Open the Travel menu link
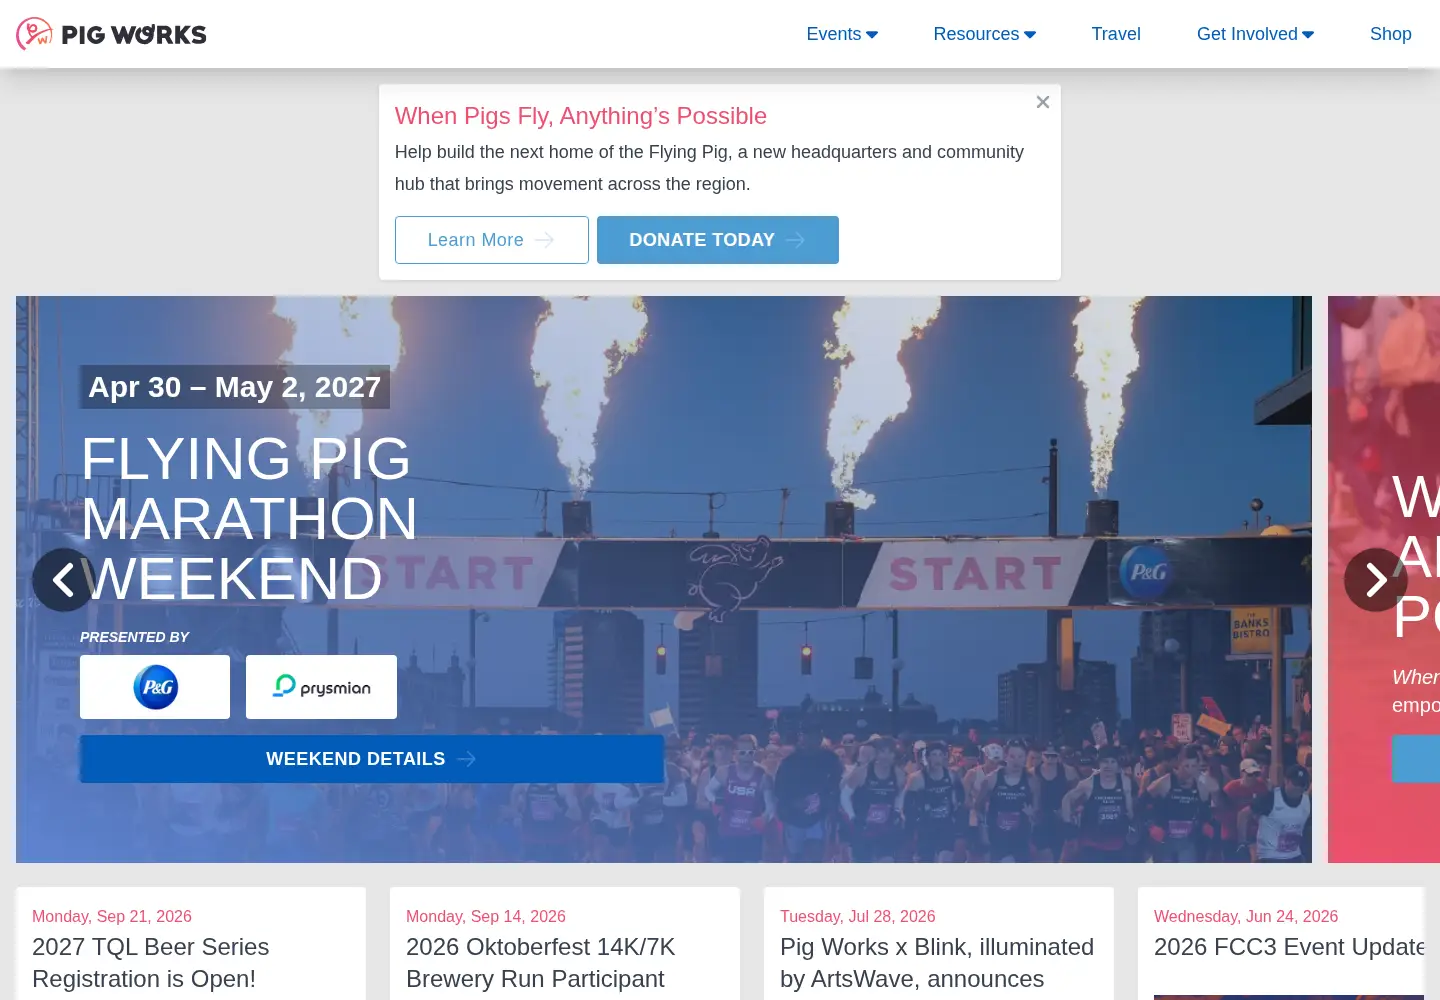This screenshot has width=1440, height=1000. [x=1116, y=34]
